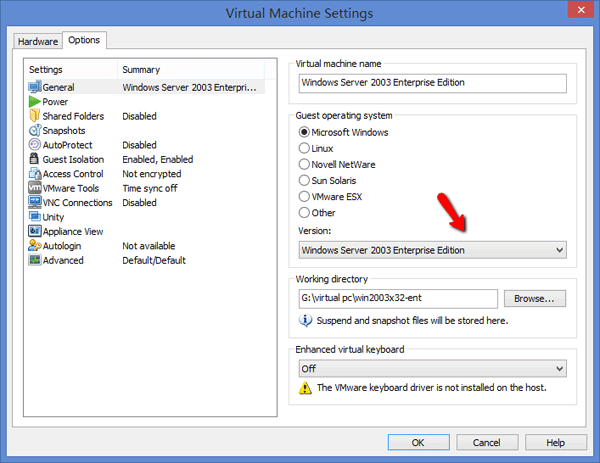Select the Guest Isolation lock icon
This screenshot has width=600, height=463.
35,159
